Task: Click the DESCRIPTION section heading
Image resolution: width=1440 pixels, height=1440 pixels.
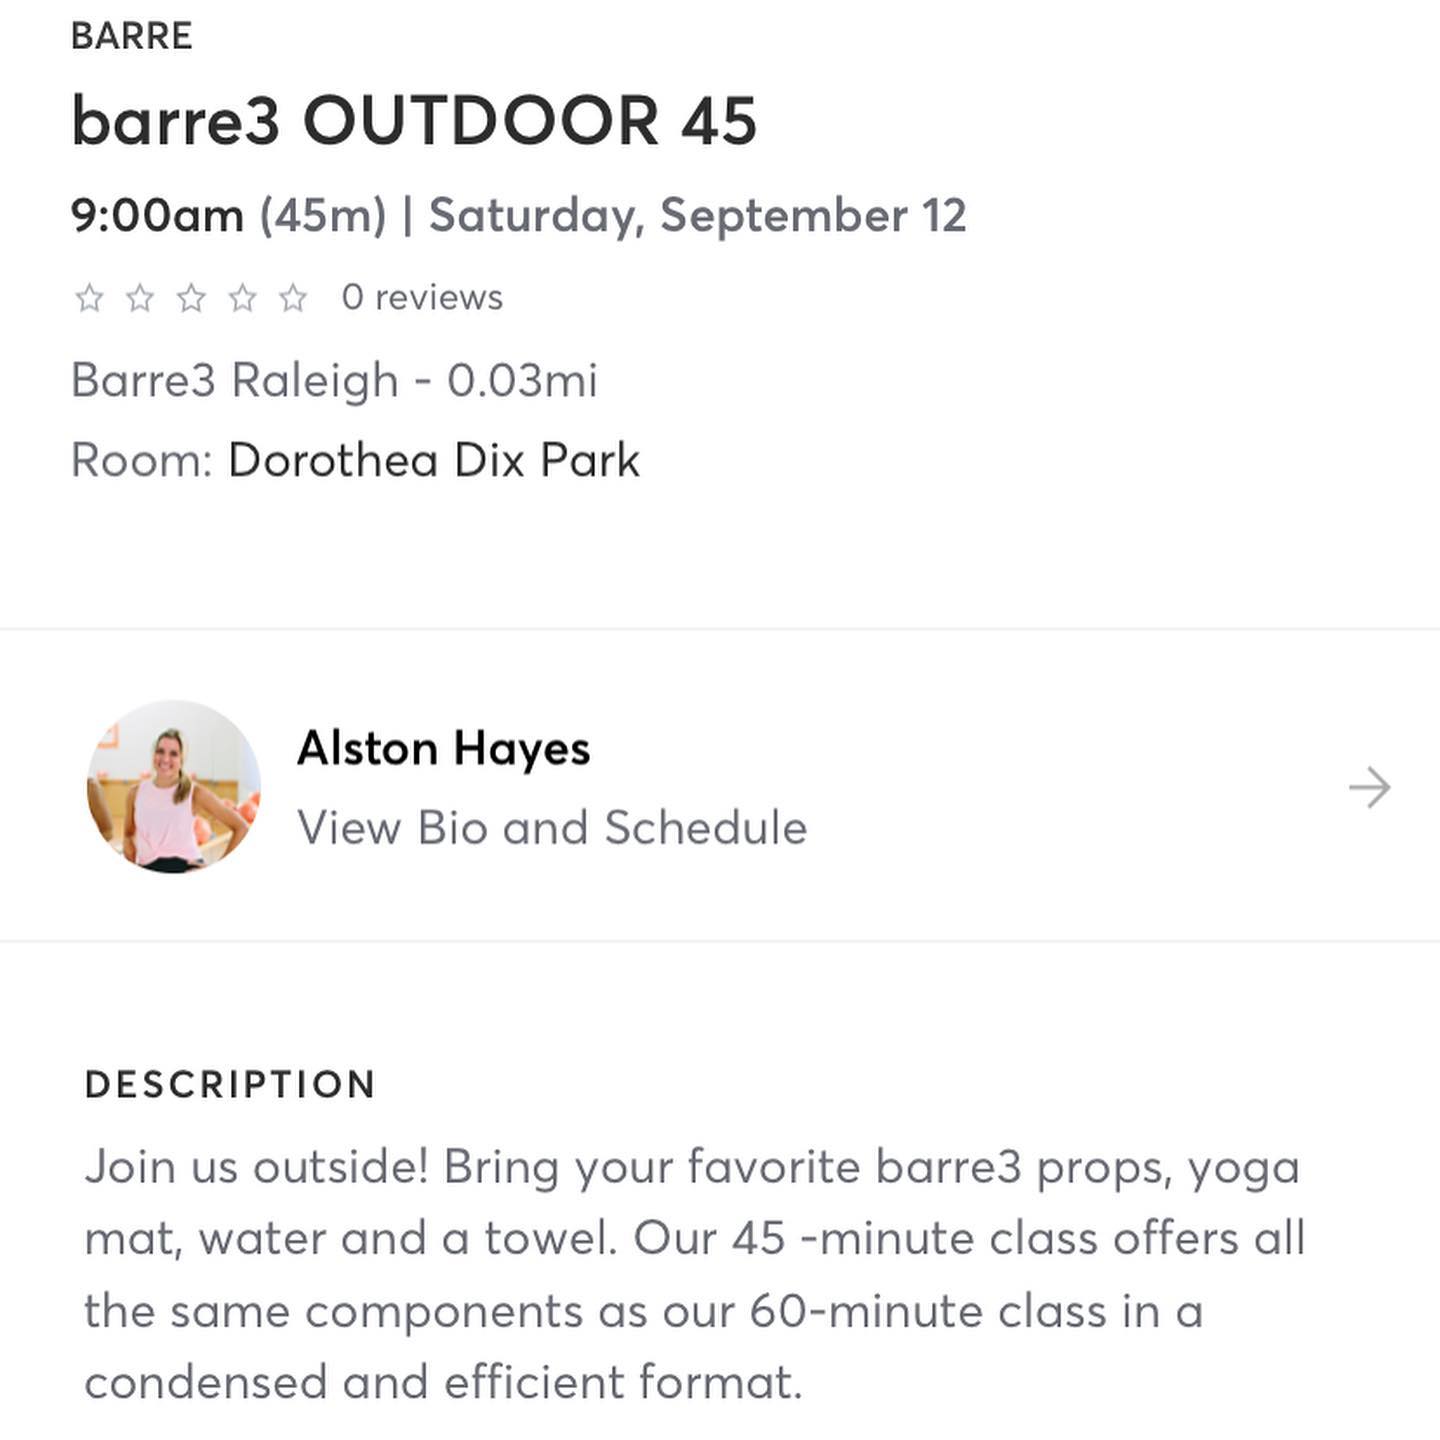Action: [x=230, y=1085]
